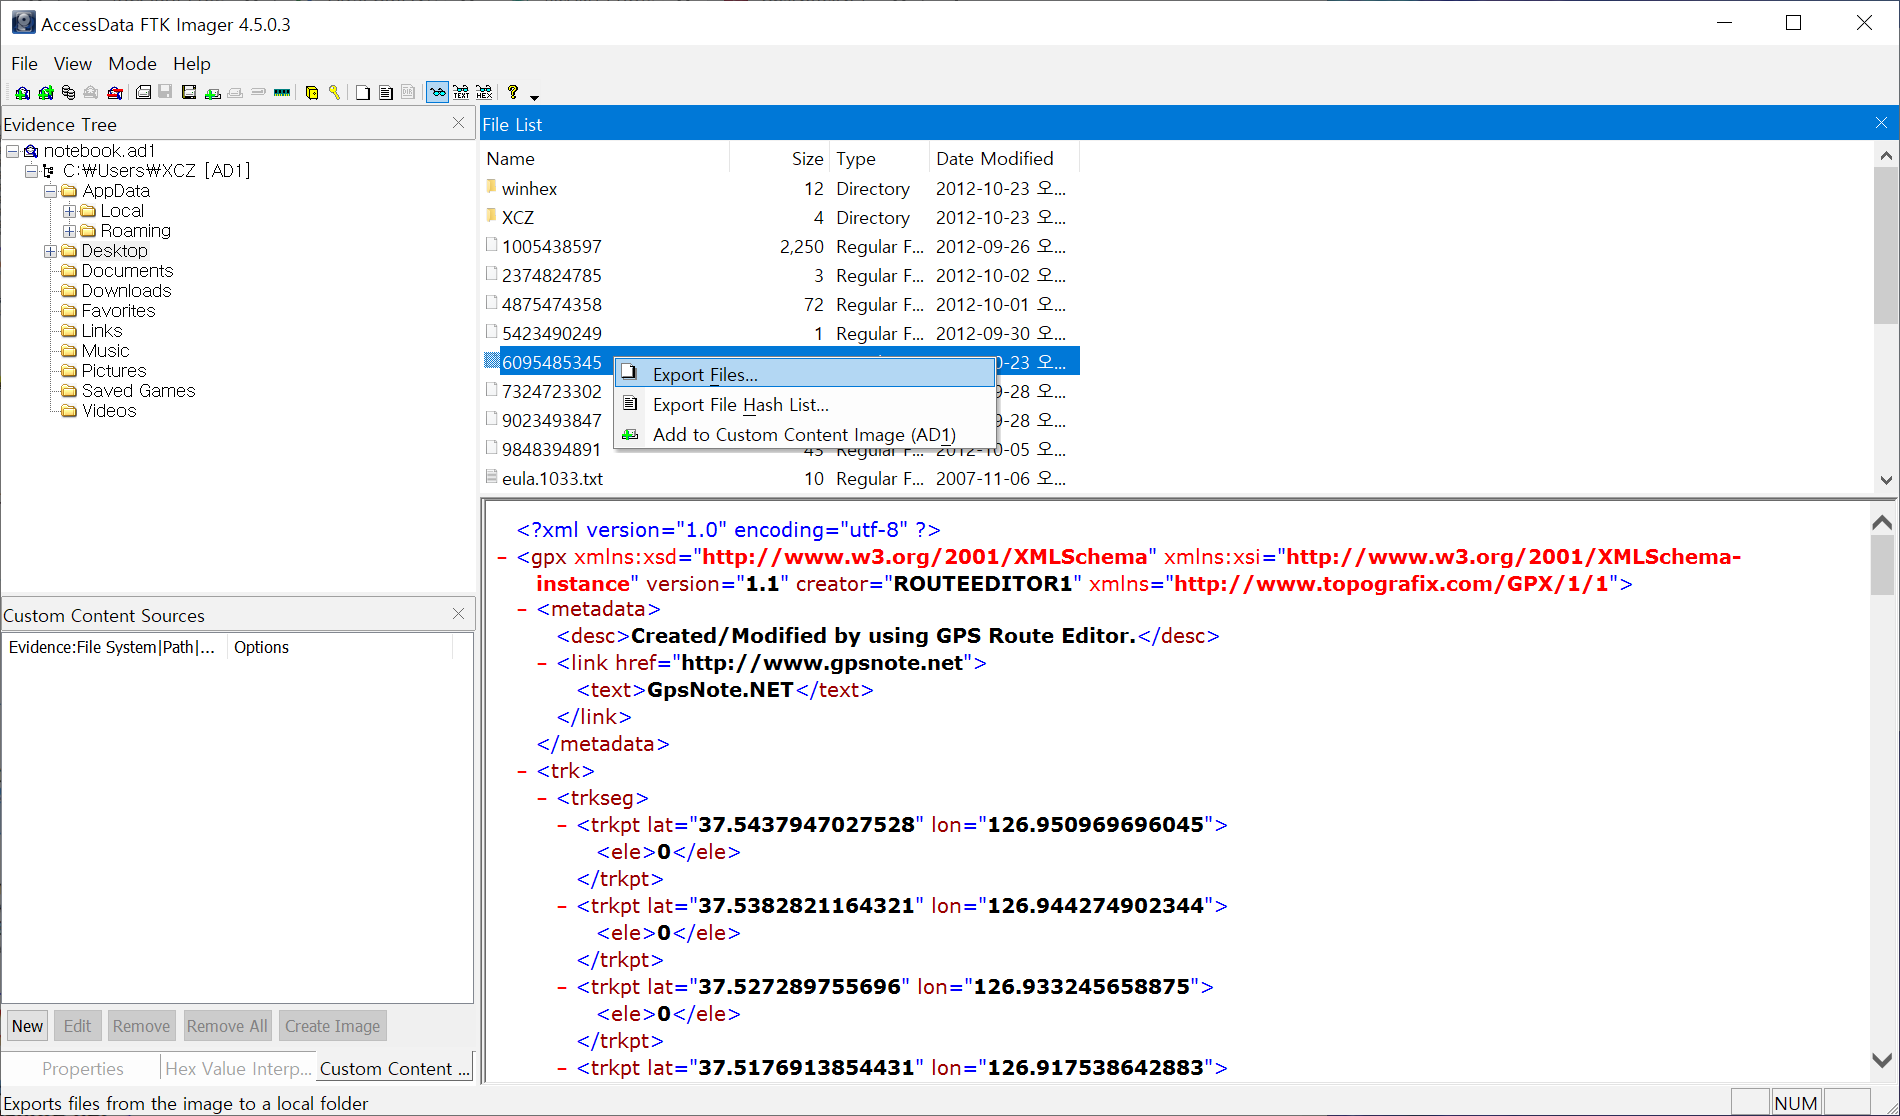The width and height of the screenshot is (1900, 1116).
Task: Toggle the TEXT view mode icon
Action: pyautogui.click(x=461, y=93)
